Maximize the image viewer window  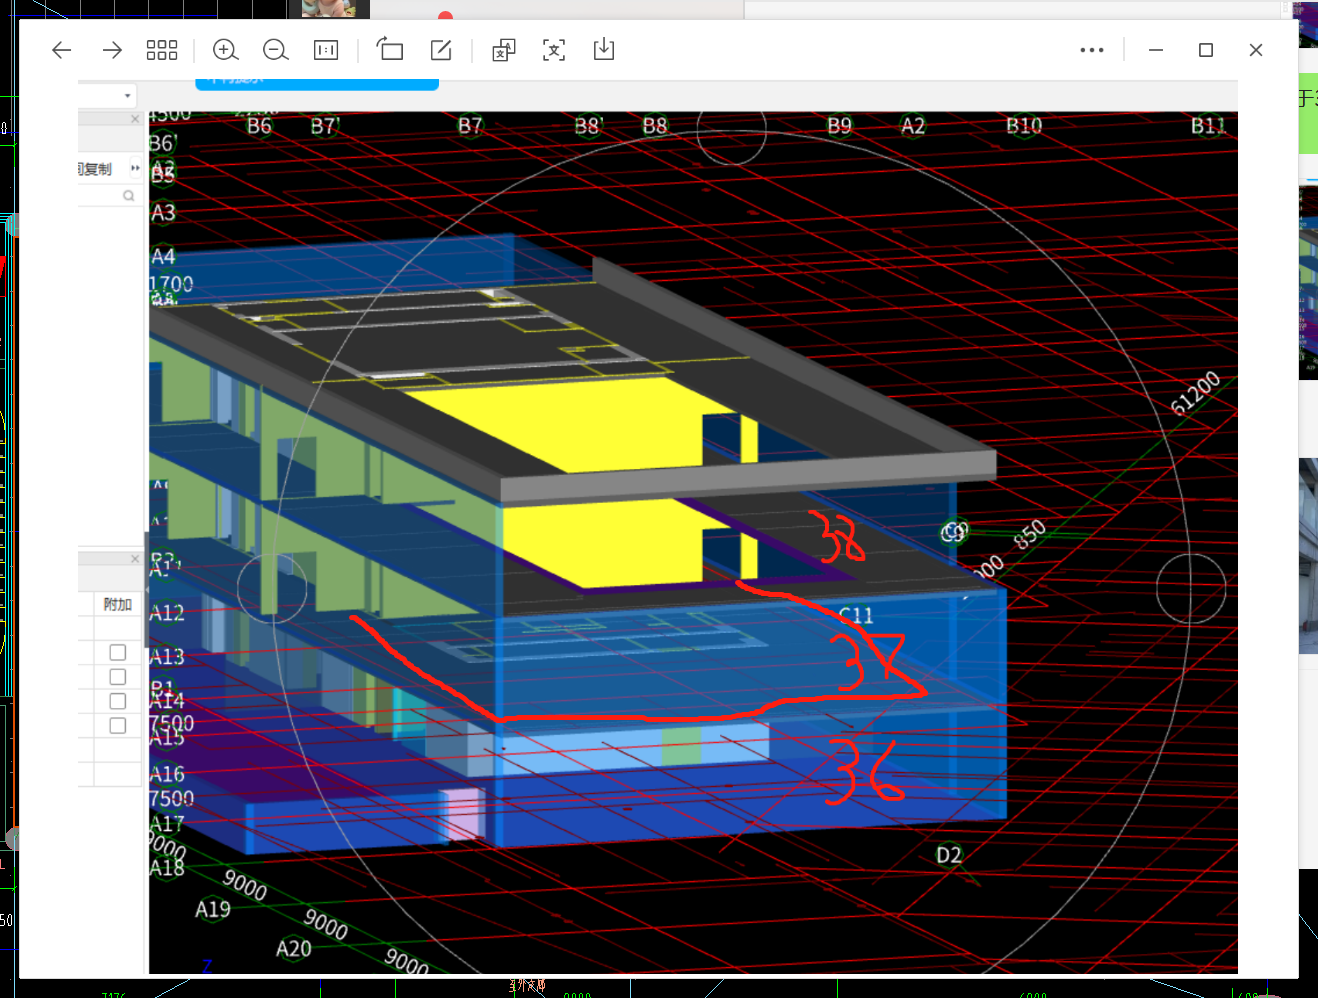click(x=1206, y=50)
